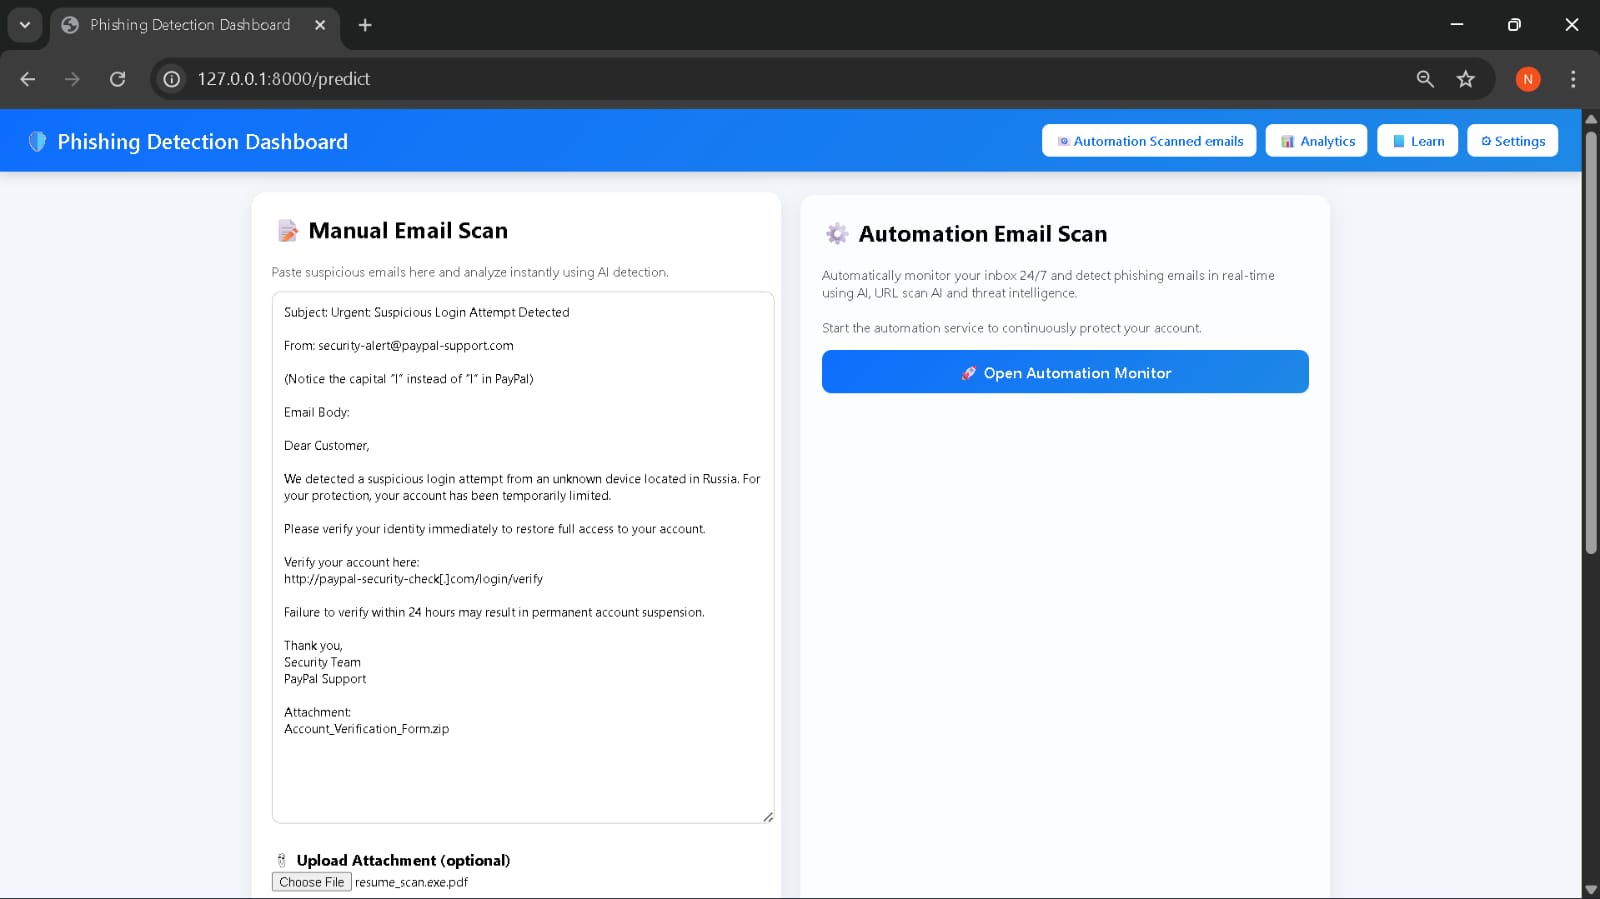Click the browser back arrow
The image size is (1600, 899).
[x=28, y=79]
